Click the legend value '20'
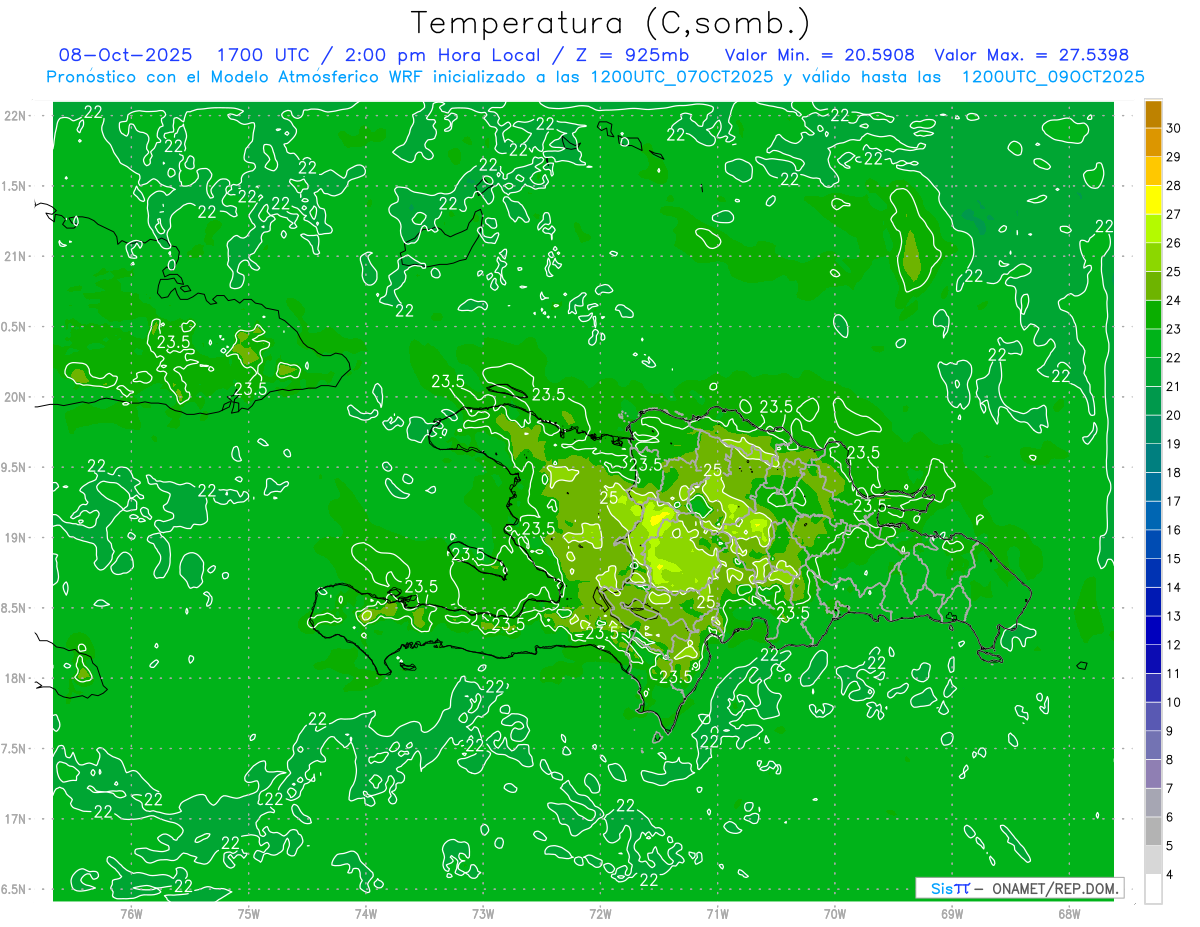The image size is (1200, 927). tap(1174, 415)
